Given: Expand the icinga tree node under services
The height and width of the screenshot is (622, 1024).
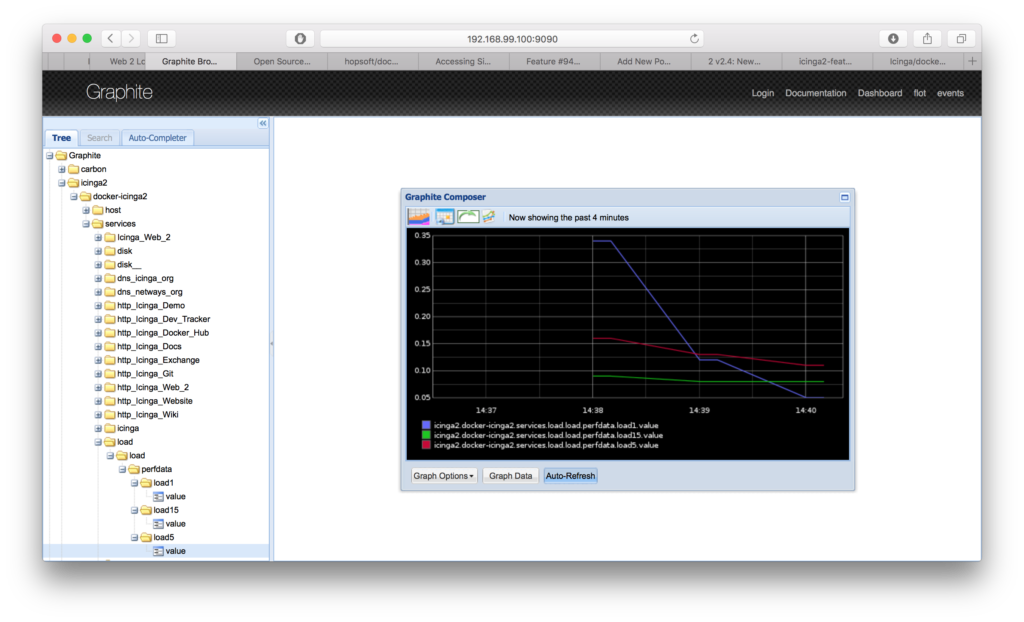Looking at the screenshot, I should coord(98,429).
